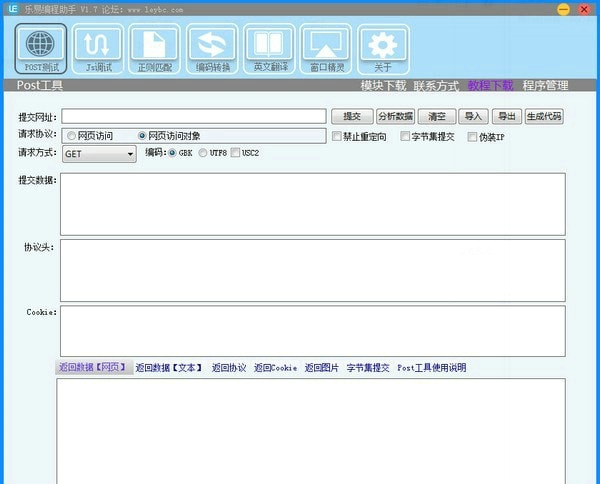Open the 教程下载 link

click(x=491, y=86)
